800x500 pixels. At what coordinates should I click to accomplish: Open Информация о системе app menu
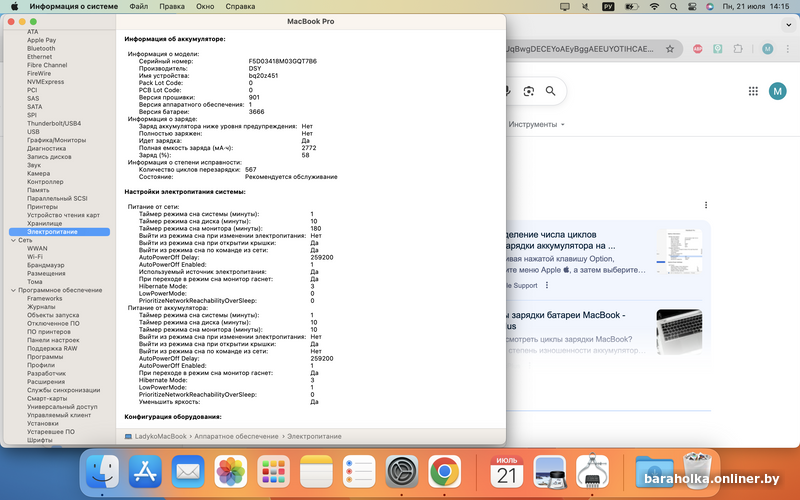(x=73, y=7)
